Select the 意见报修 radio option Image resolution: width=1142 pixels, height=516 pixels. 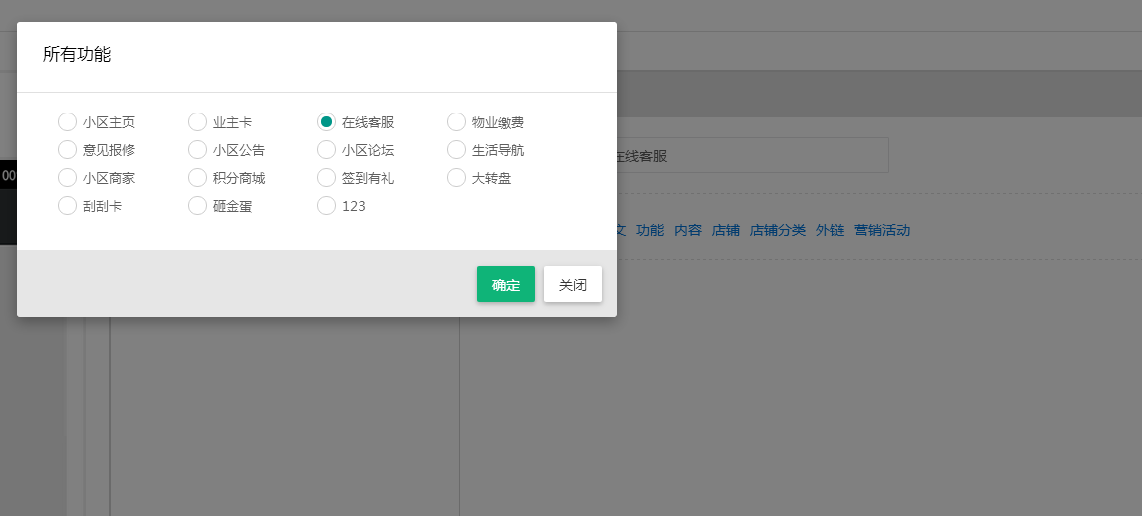[68, 149]
